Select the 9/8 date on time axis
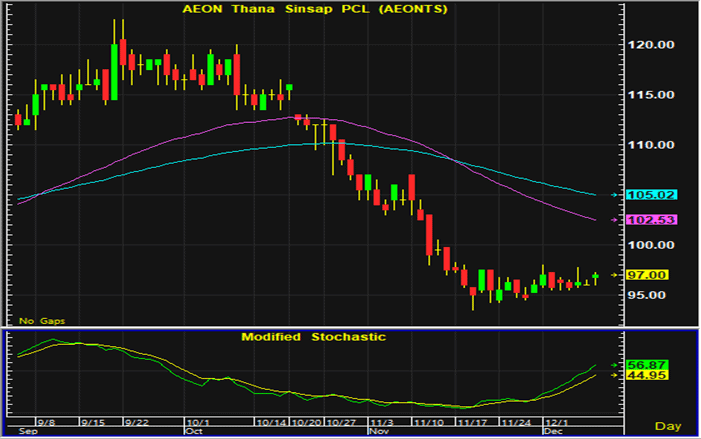The height and width of the screenshot is (439, 701). click(x=46, y=421)
